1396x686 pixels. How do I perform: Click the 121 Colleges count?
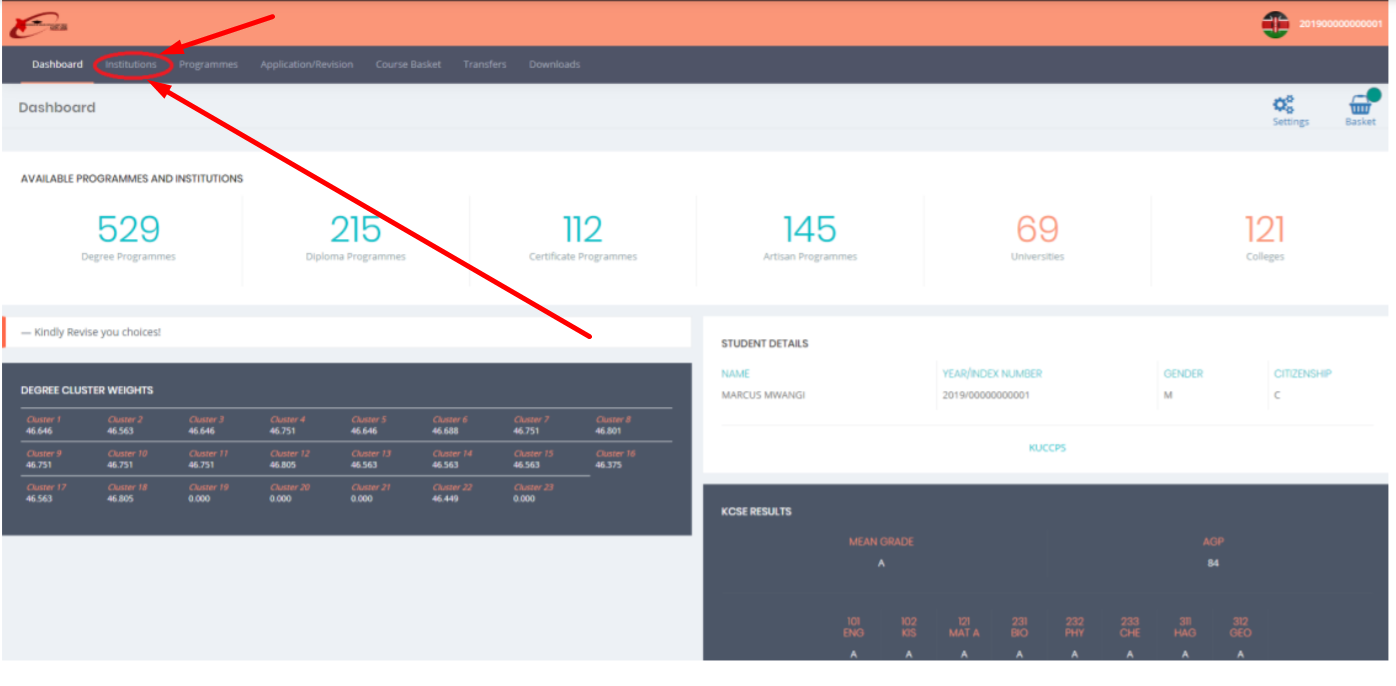1264,230
